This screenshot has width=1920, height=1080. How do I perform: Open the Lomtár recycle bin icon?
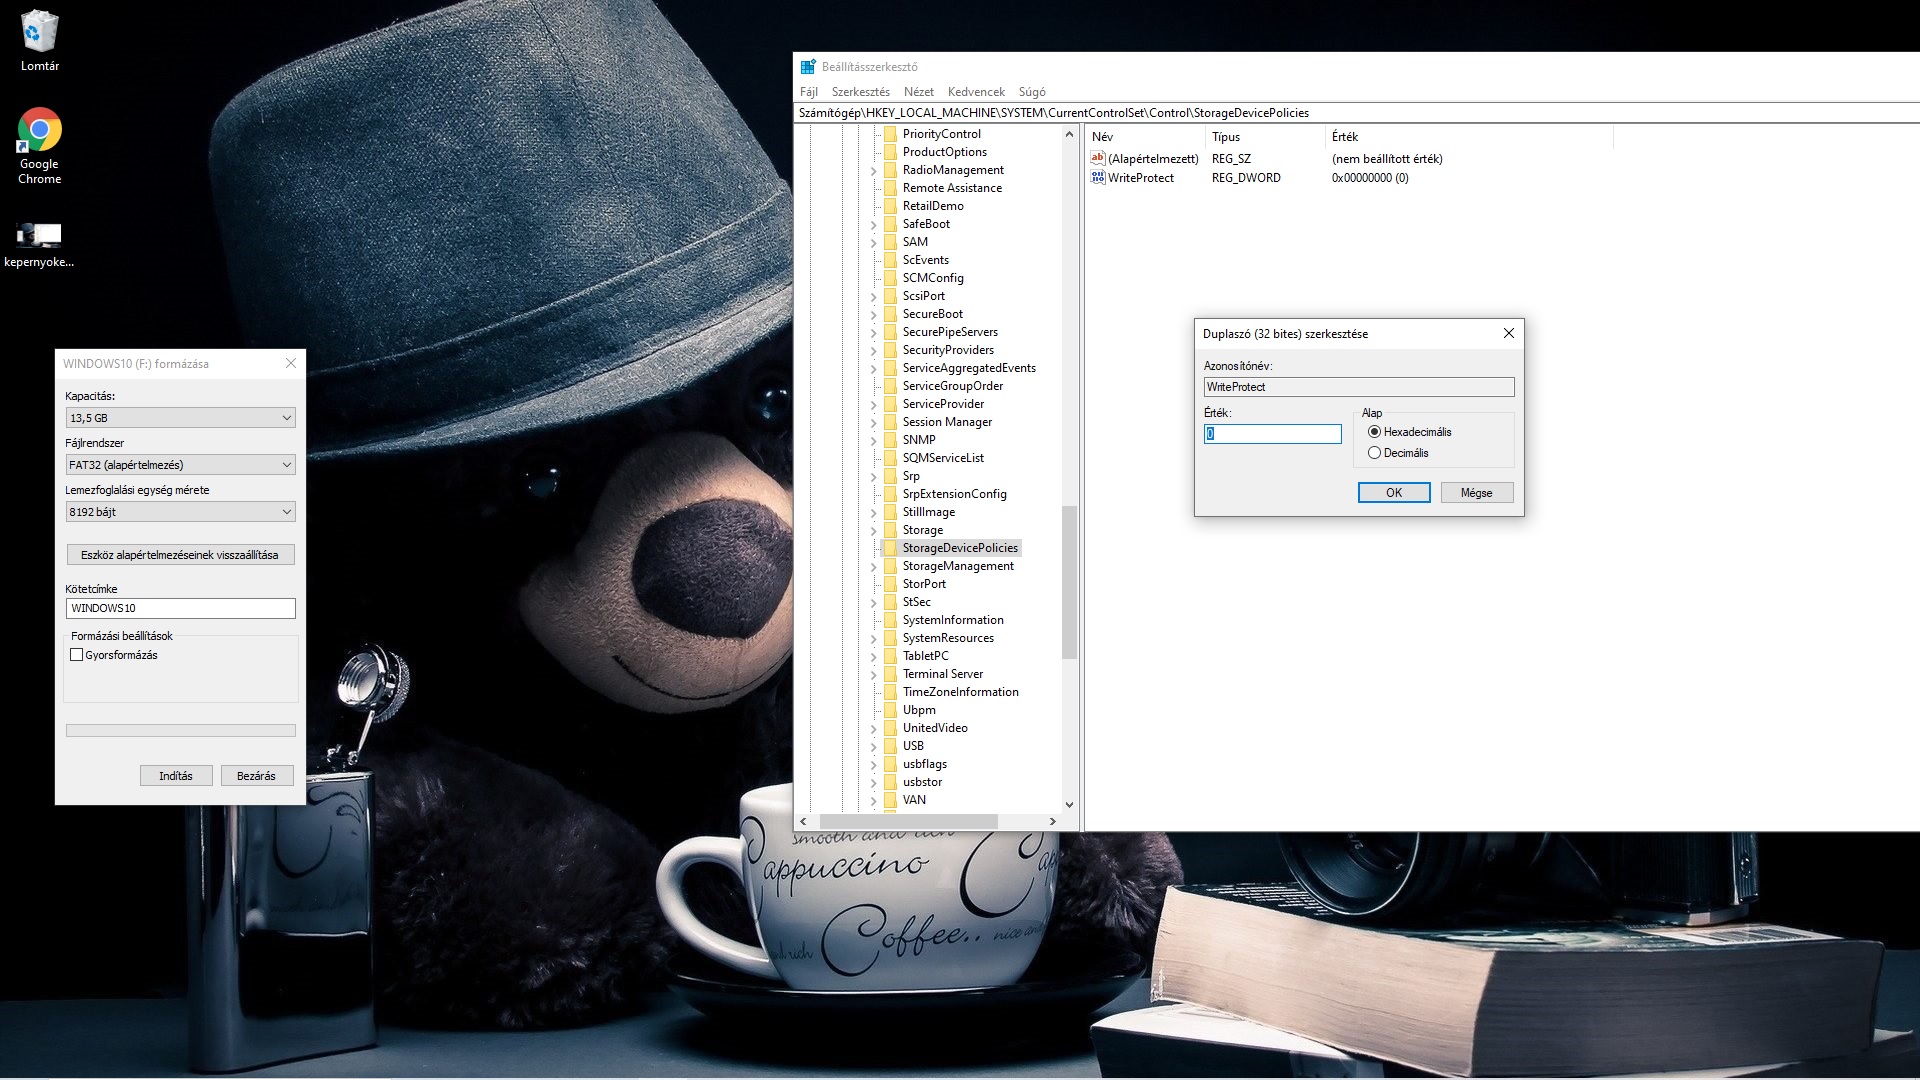[39, 32]
